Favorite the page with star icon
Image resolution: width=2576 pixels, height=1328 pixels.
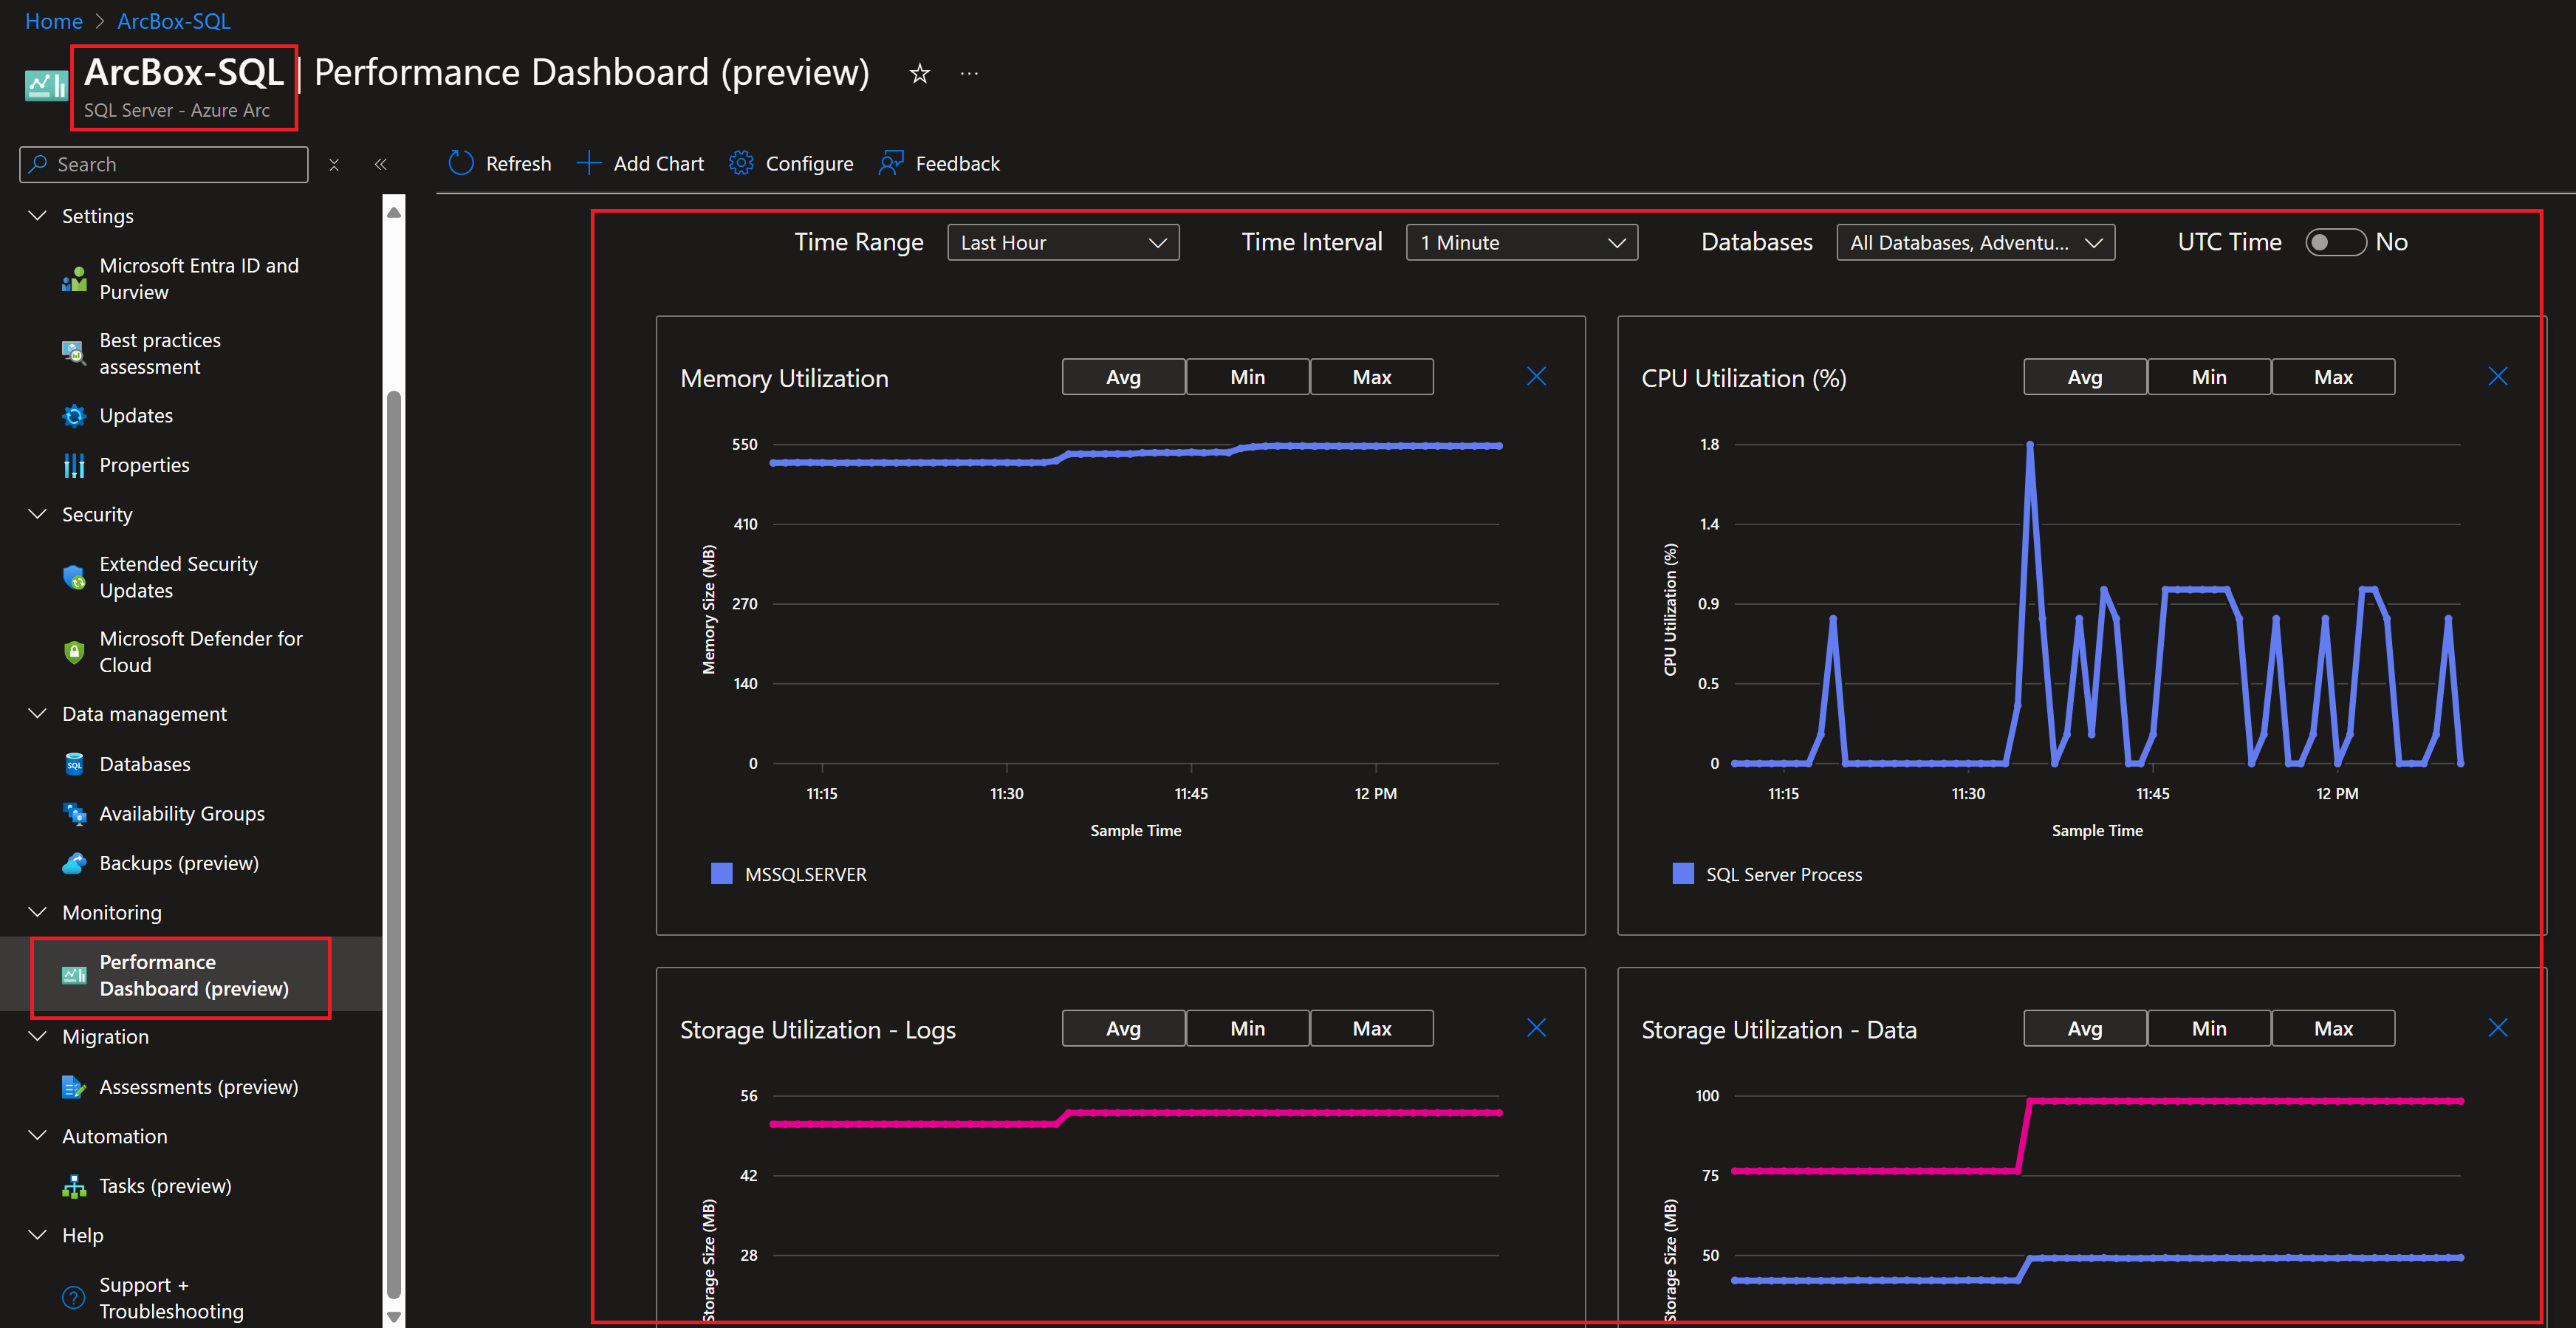click(x=919, y=73)
